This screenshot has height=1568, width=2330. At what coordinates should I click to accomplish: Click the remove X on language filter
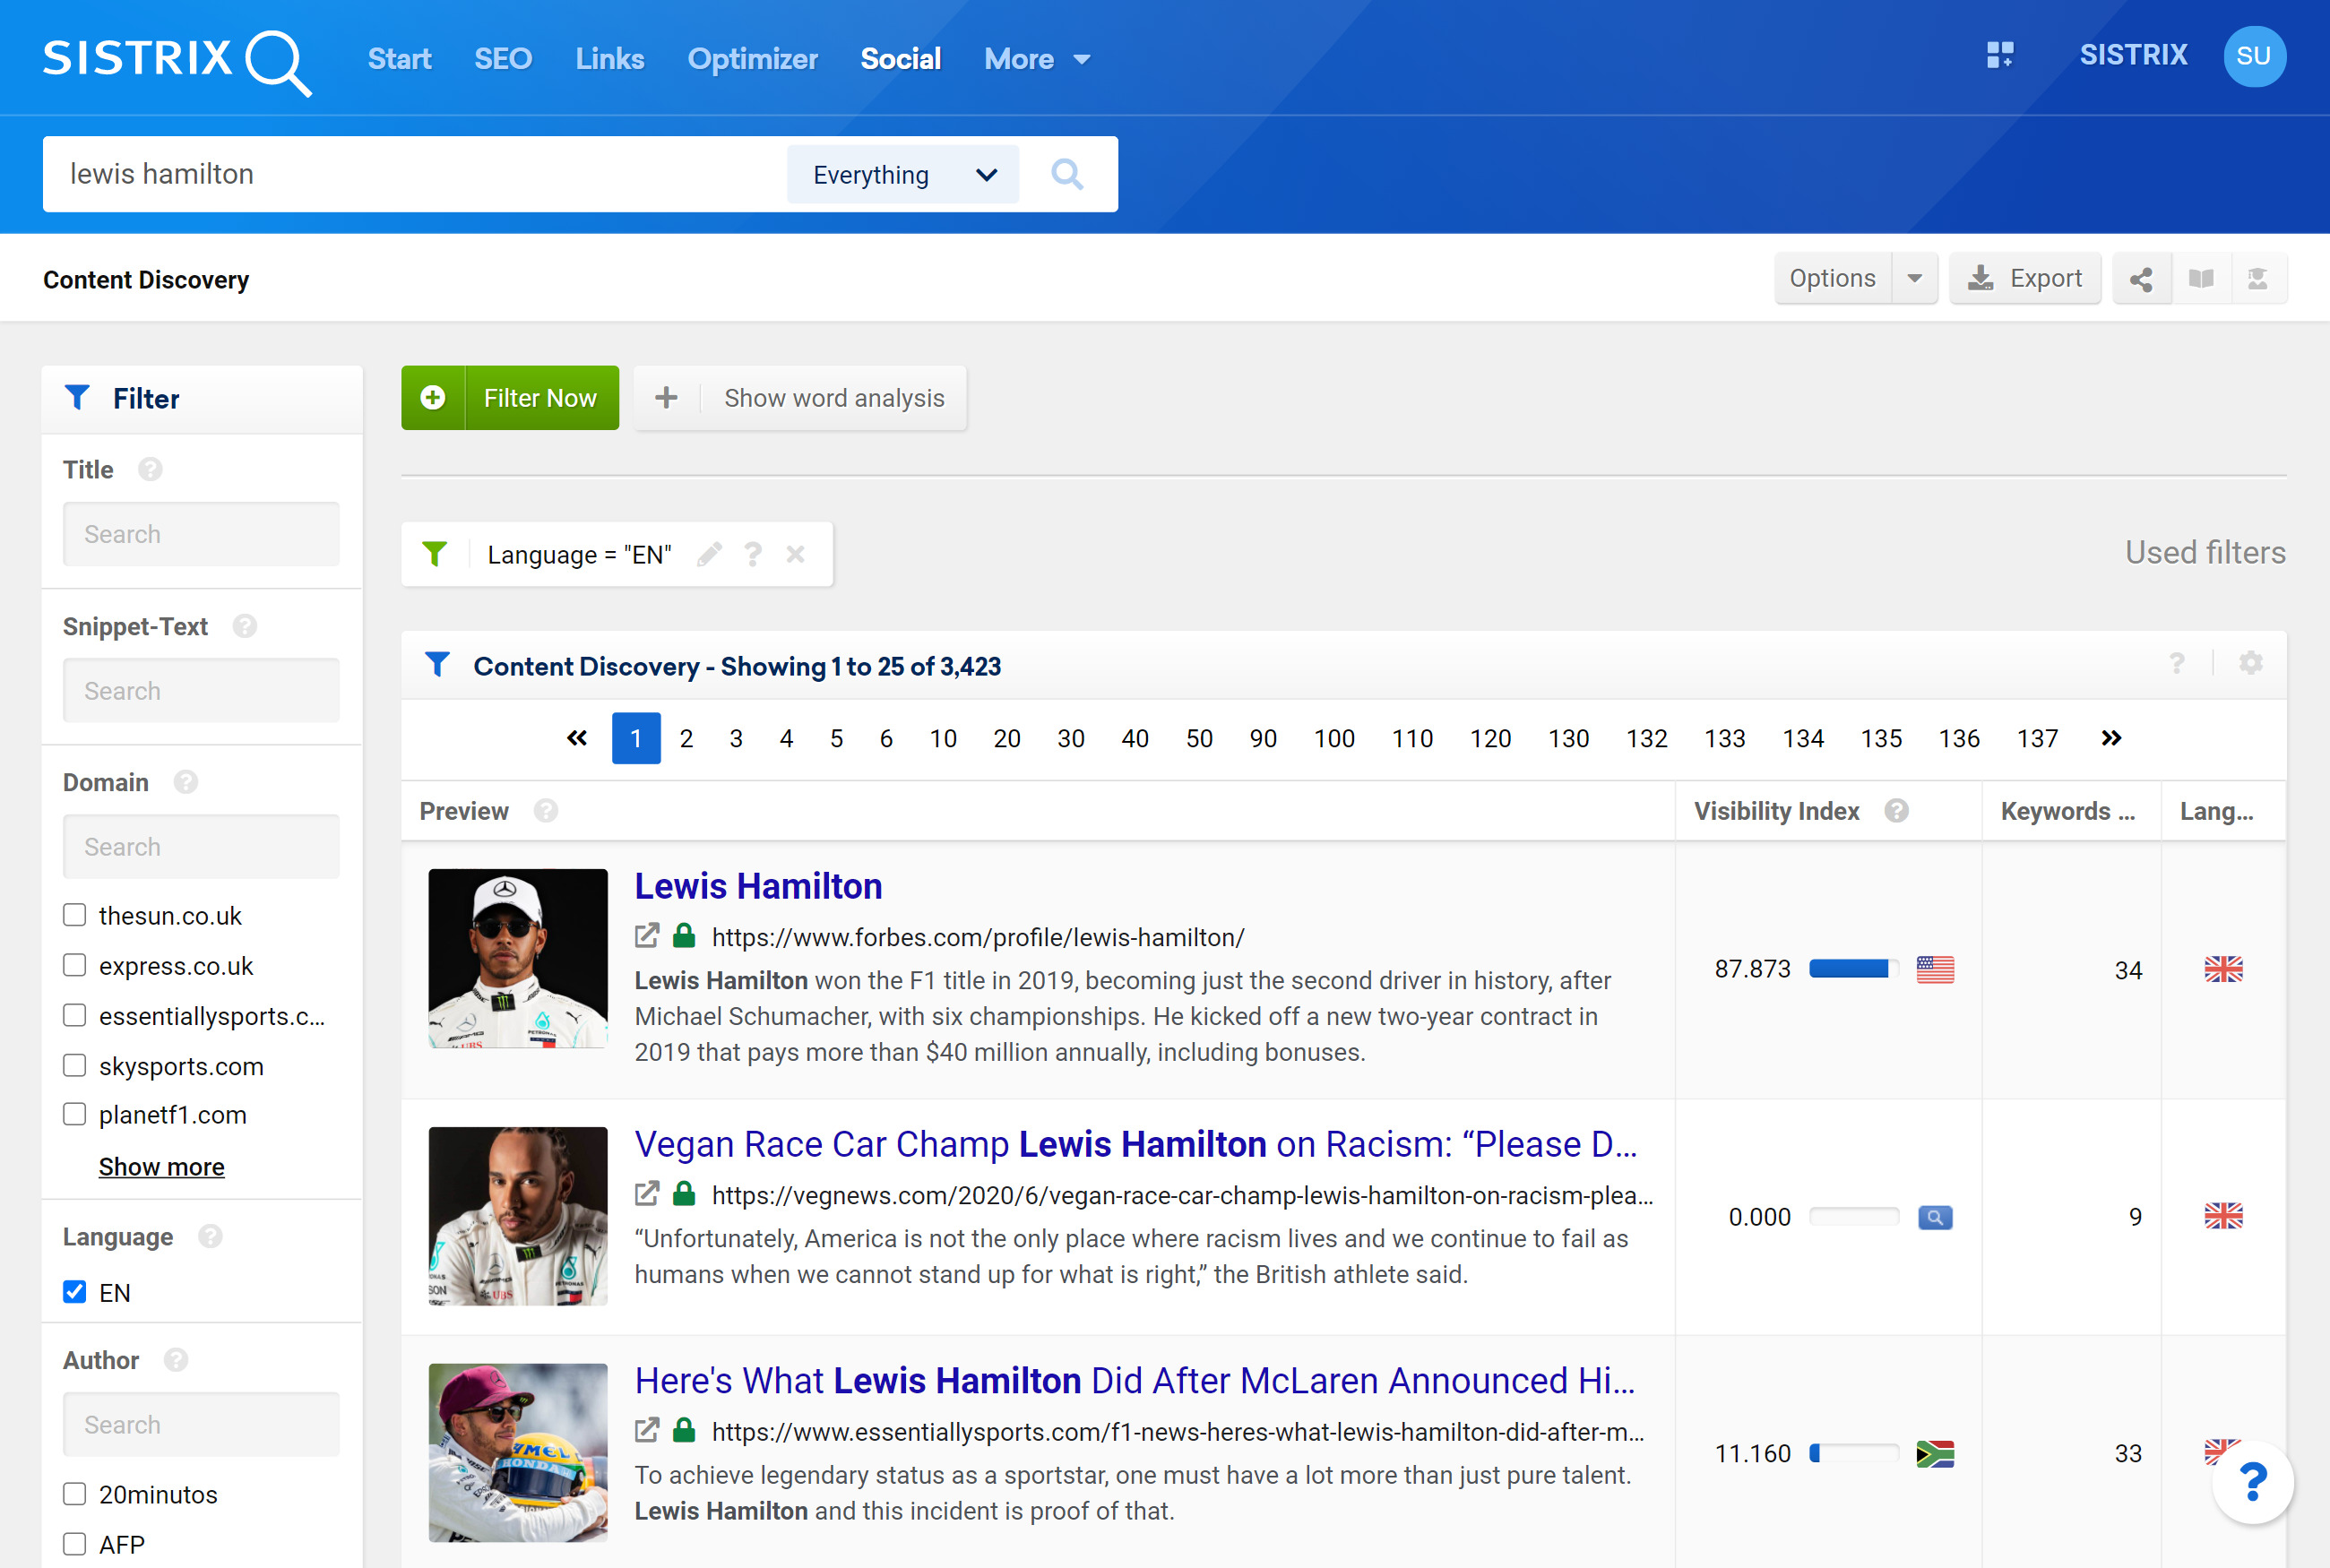[795, 553]
